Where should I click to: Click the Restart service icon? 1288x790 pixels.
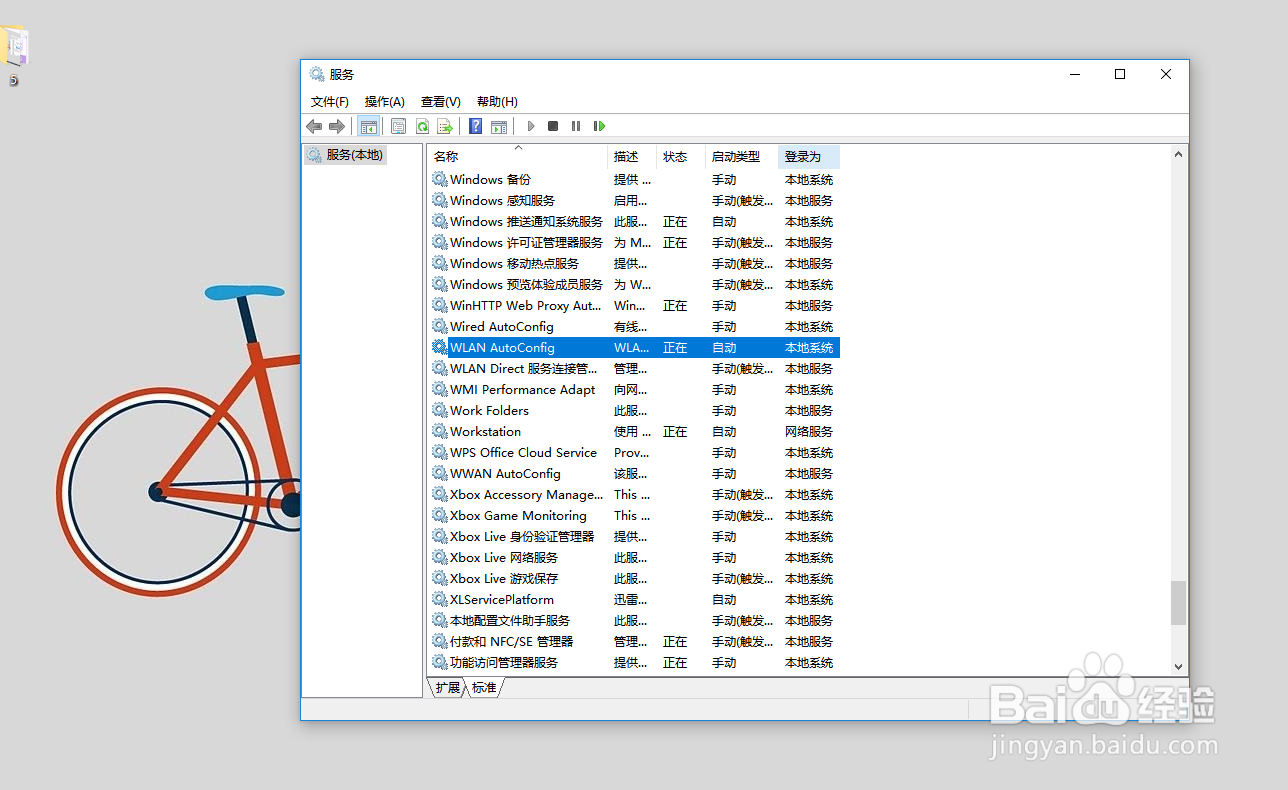599,126
